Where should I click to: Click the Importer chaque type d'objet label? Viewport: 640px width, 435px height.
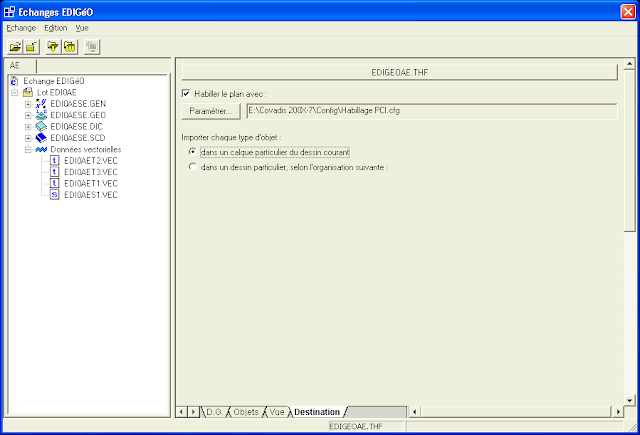pyautogui.click(x=231, y=137)
